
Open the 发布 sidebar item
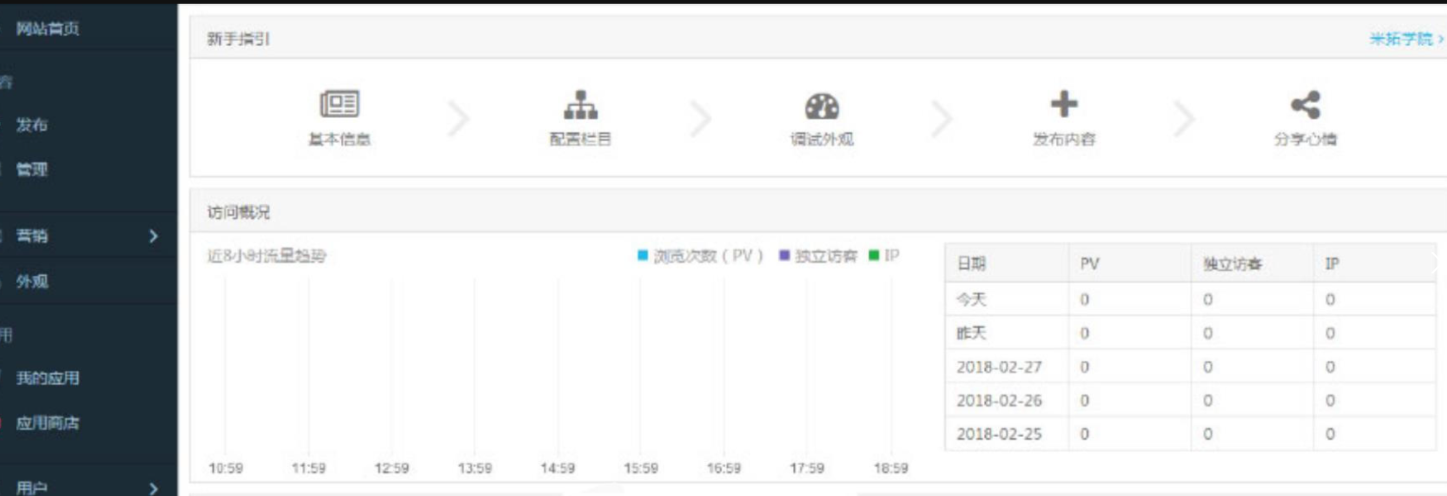point(32,126)
